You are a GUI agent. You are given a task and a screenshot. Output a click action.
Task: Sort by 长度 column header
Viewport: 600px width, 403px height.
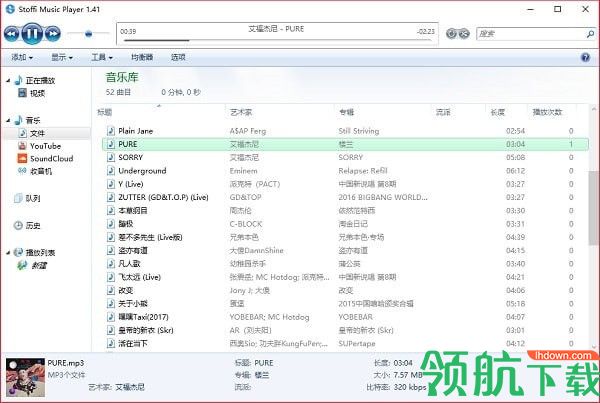(x=498, y=112)
